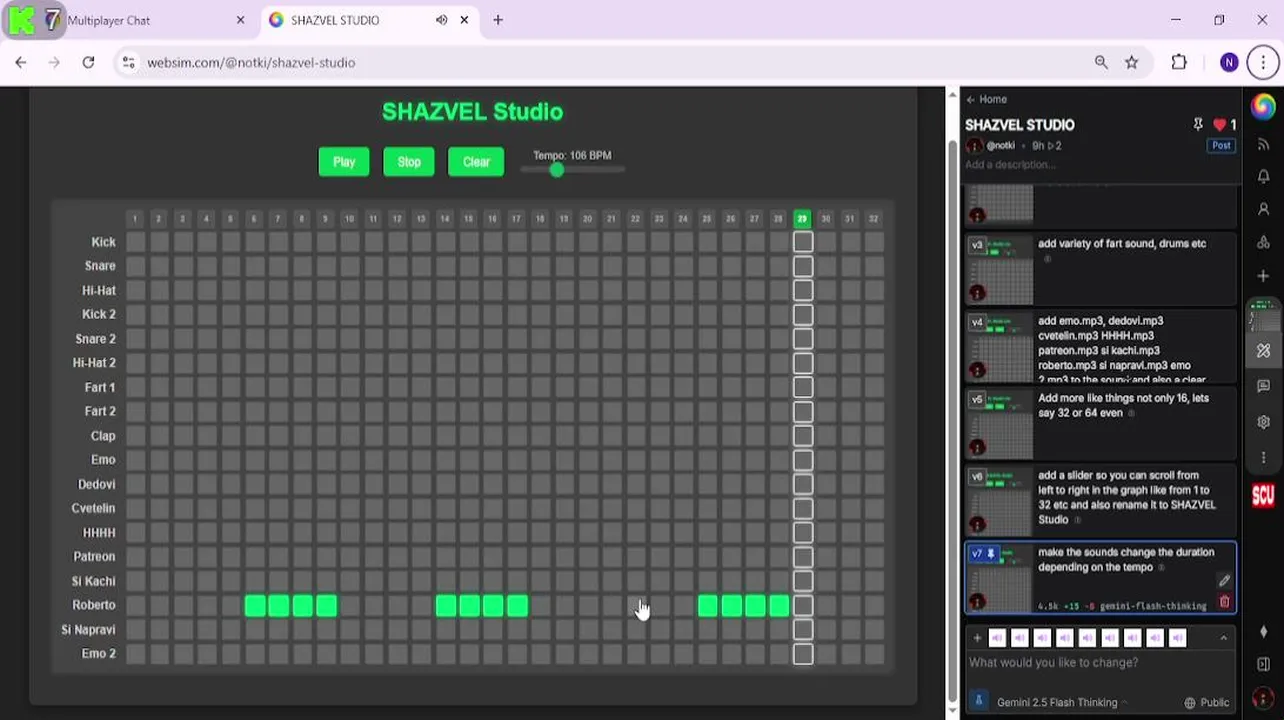Clear all steps in the grid

476,162
